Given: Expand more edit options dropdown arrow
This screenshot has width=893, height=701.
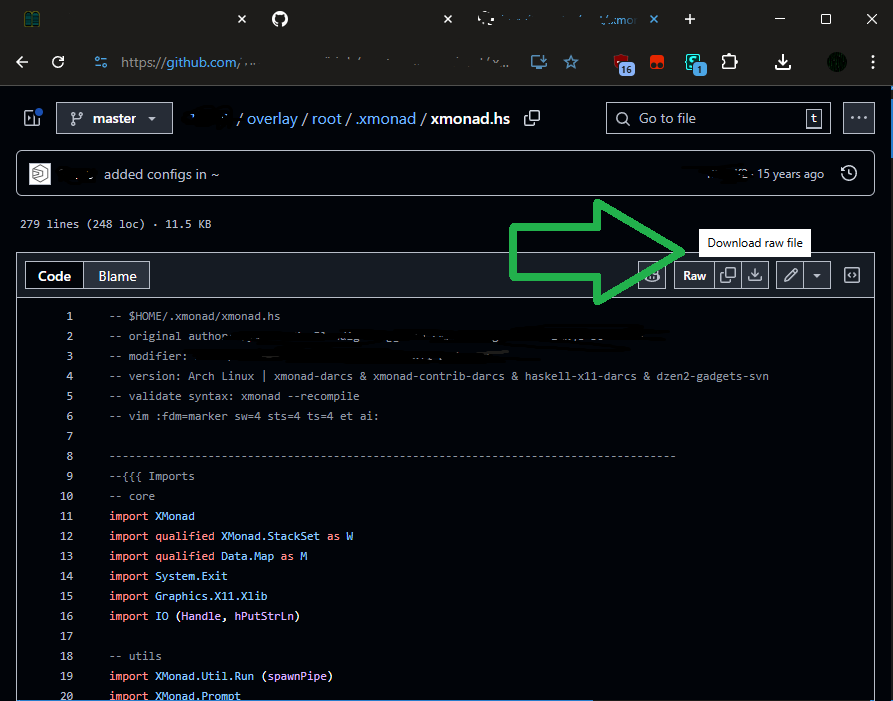Looking at the screenshot, I should pyautogui.click(x=817, y=275).
